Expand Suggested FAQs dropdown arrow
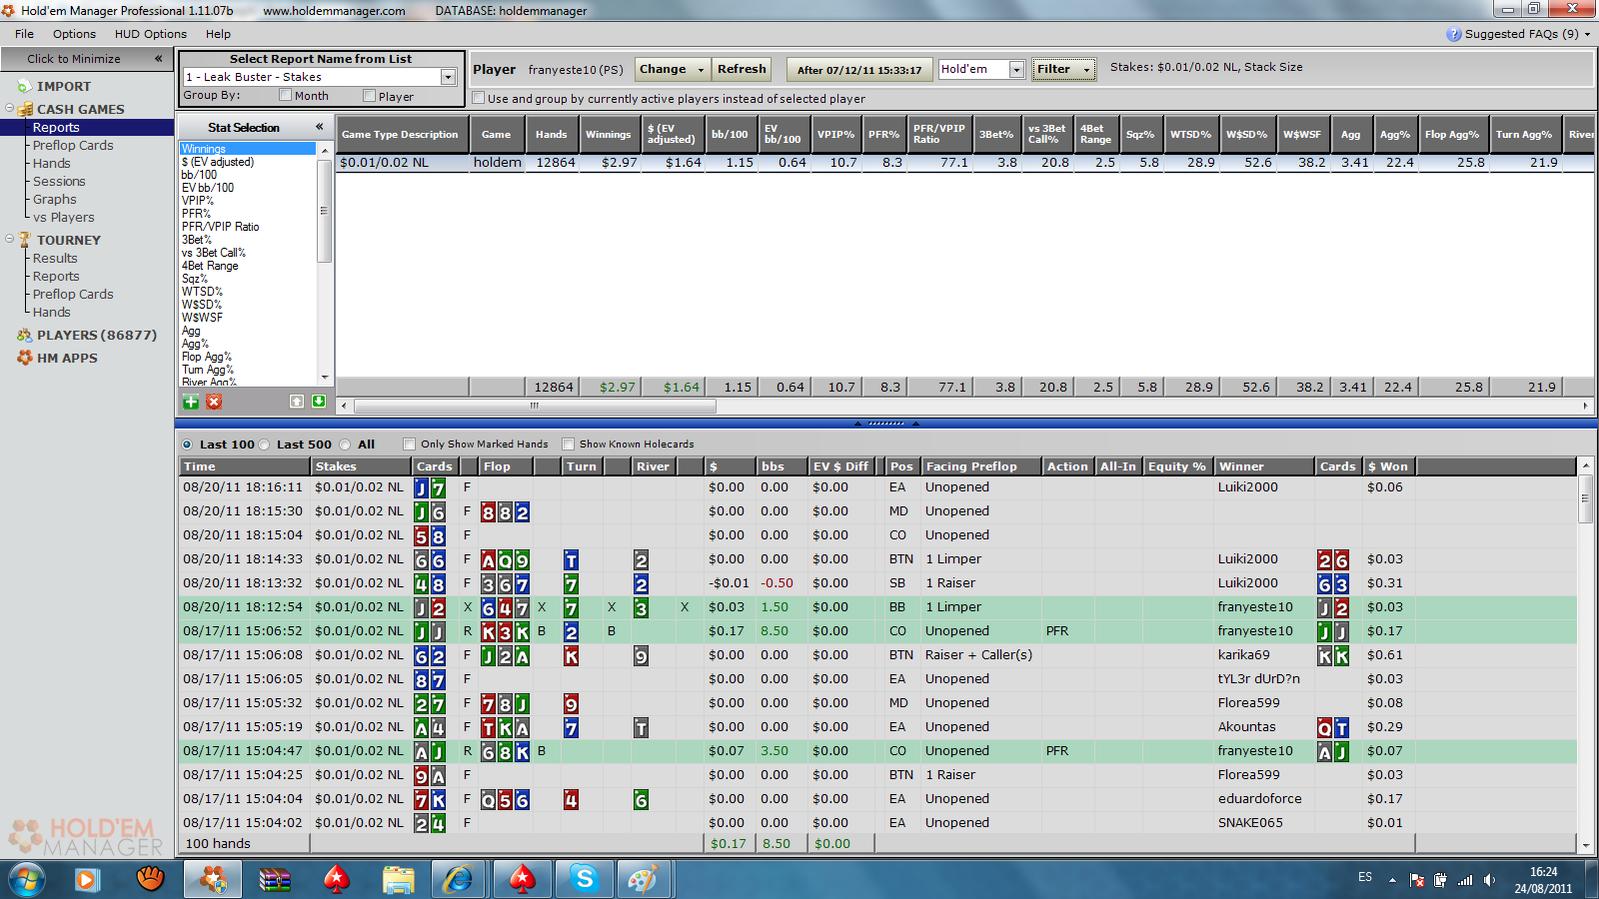 (1588, 34)
